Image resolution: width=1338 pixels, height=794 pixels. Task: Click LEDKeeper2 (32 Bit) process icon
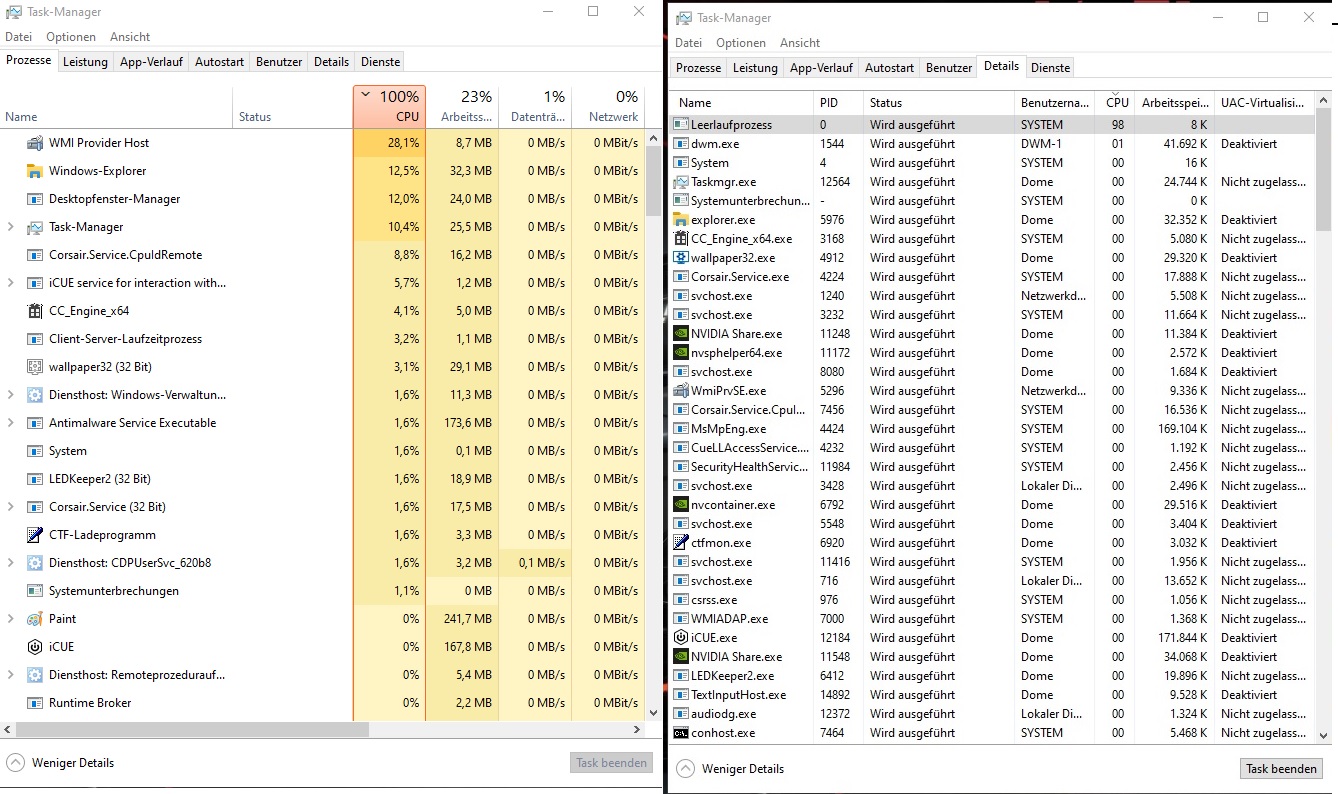35,479
